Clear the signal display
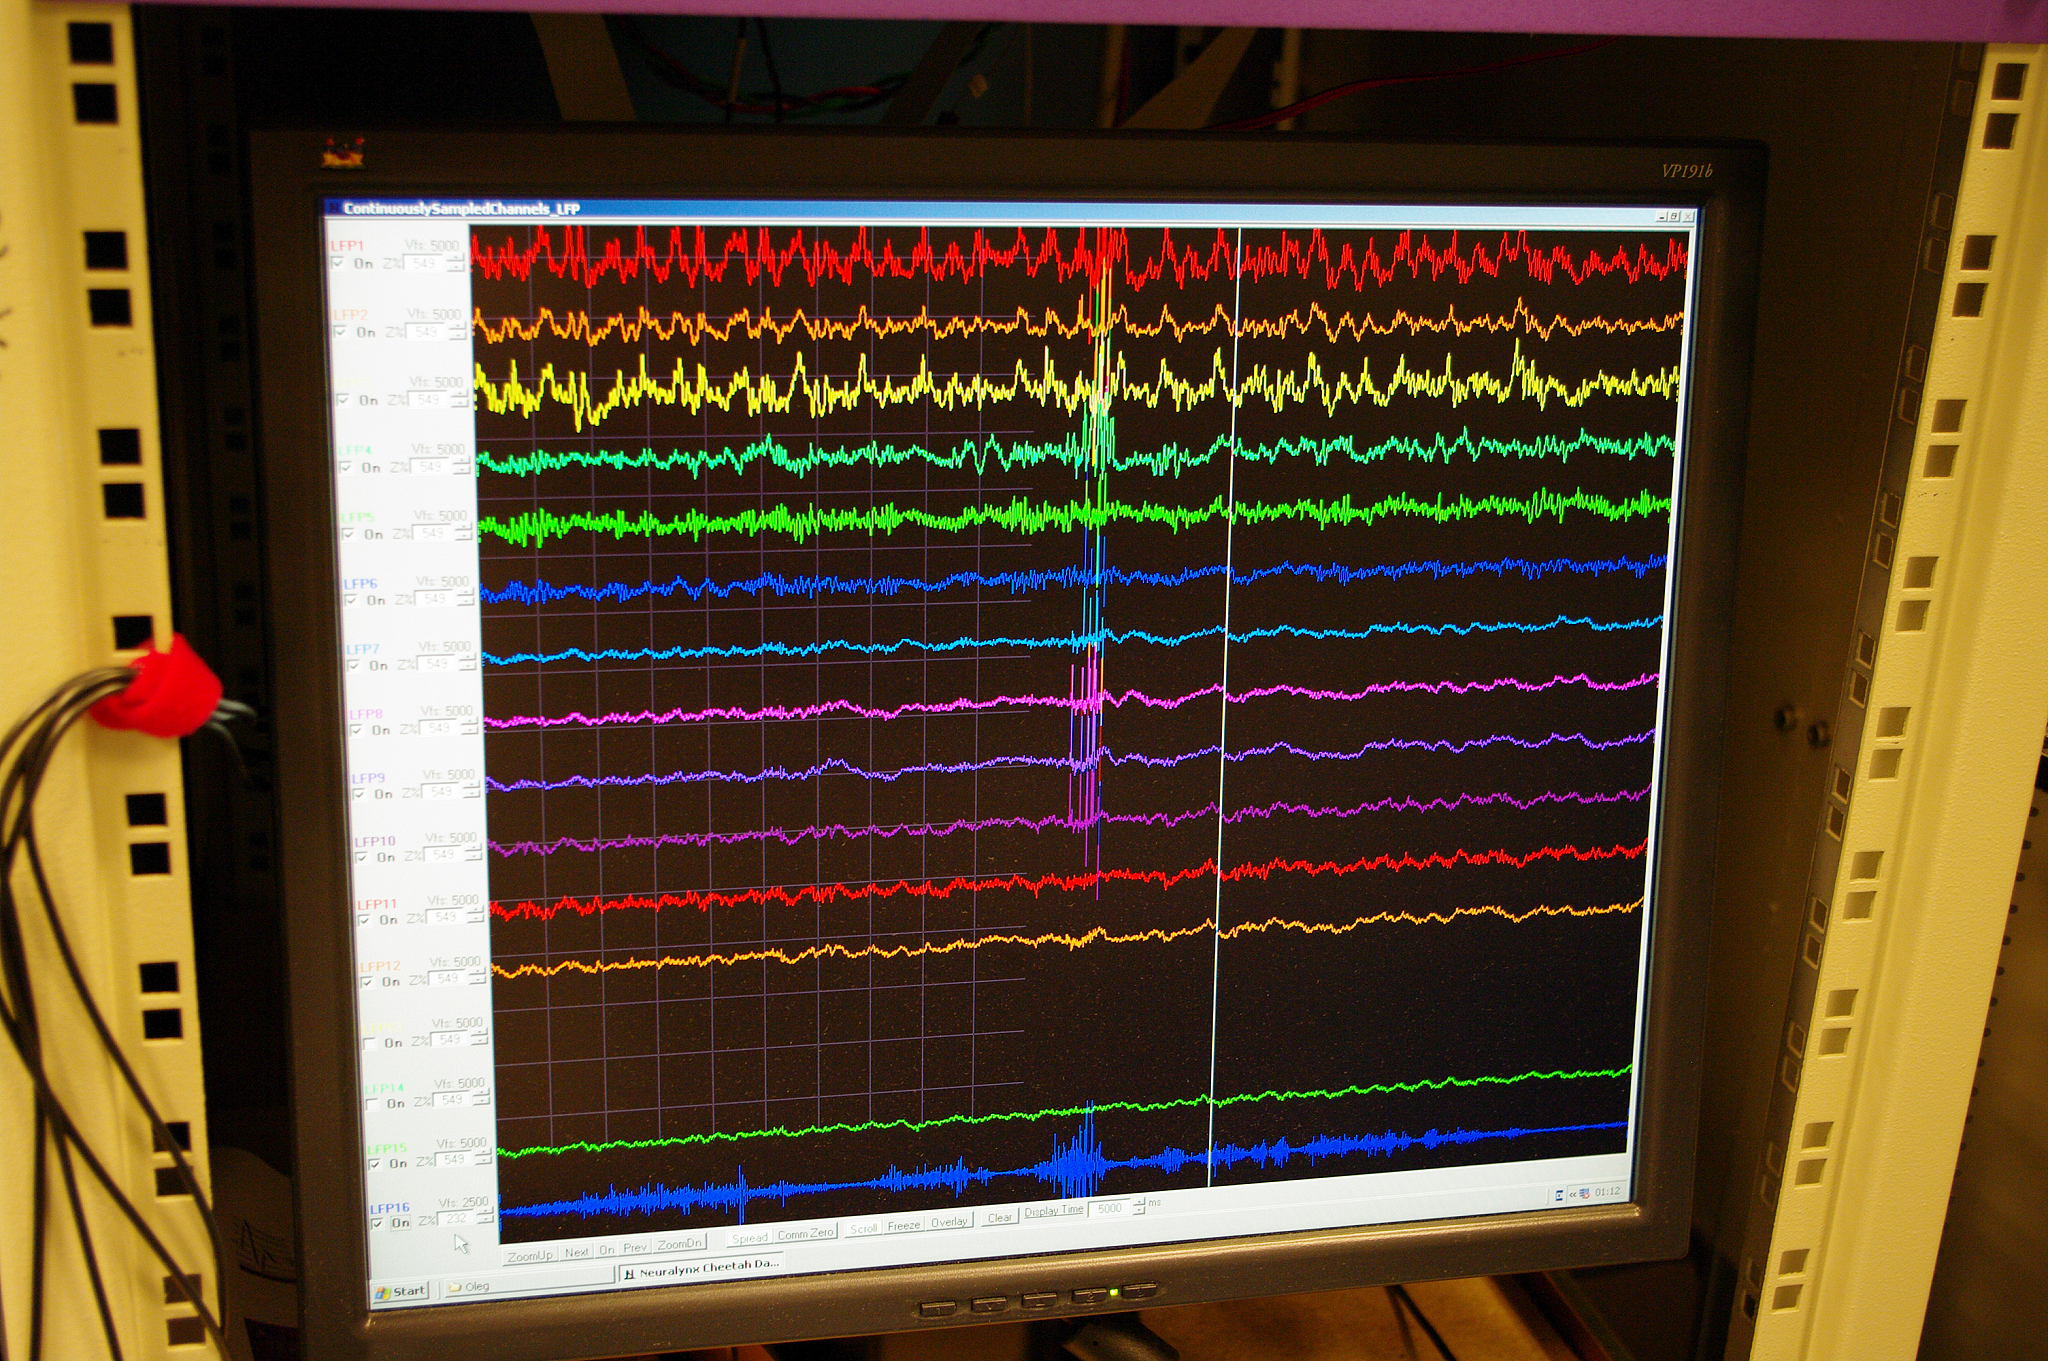 point(1000,1217)
